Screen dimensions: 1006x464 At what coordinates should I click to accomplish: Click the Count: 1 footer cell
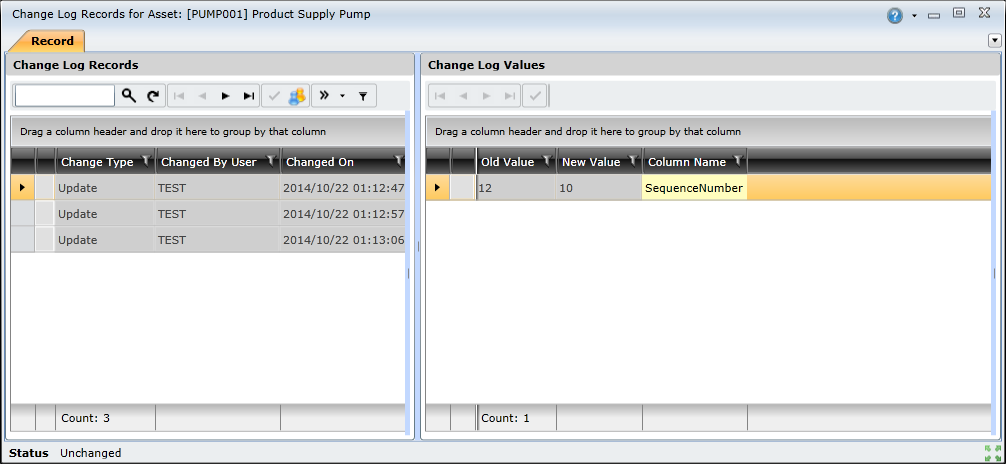point(516,418)
